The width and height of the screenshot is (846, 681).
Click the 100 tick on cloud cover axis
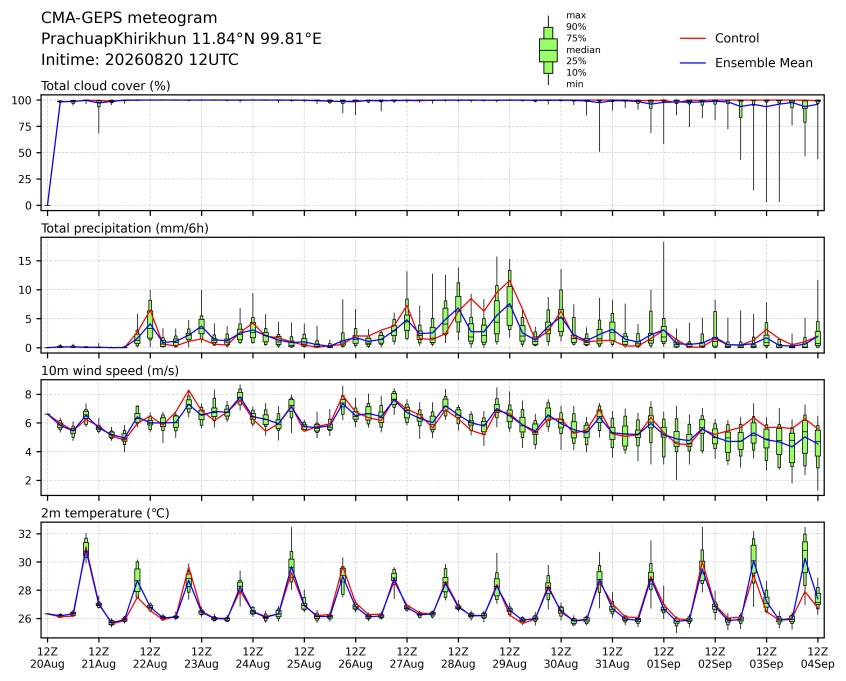(x=23, y=100)
